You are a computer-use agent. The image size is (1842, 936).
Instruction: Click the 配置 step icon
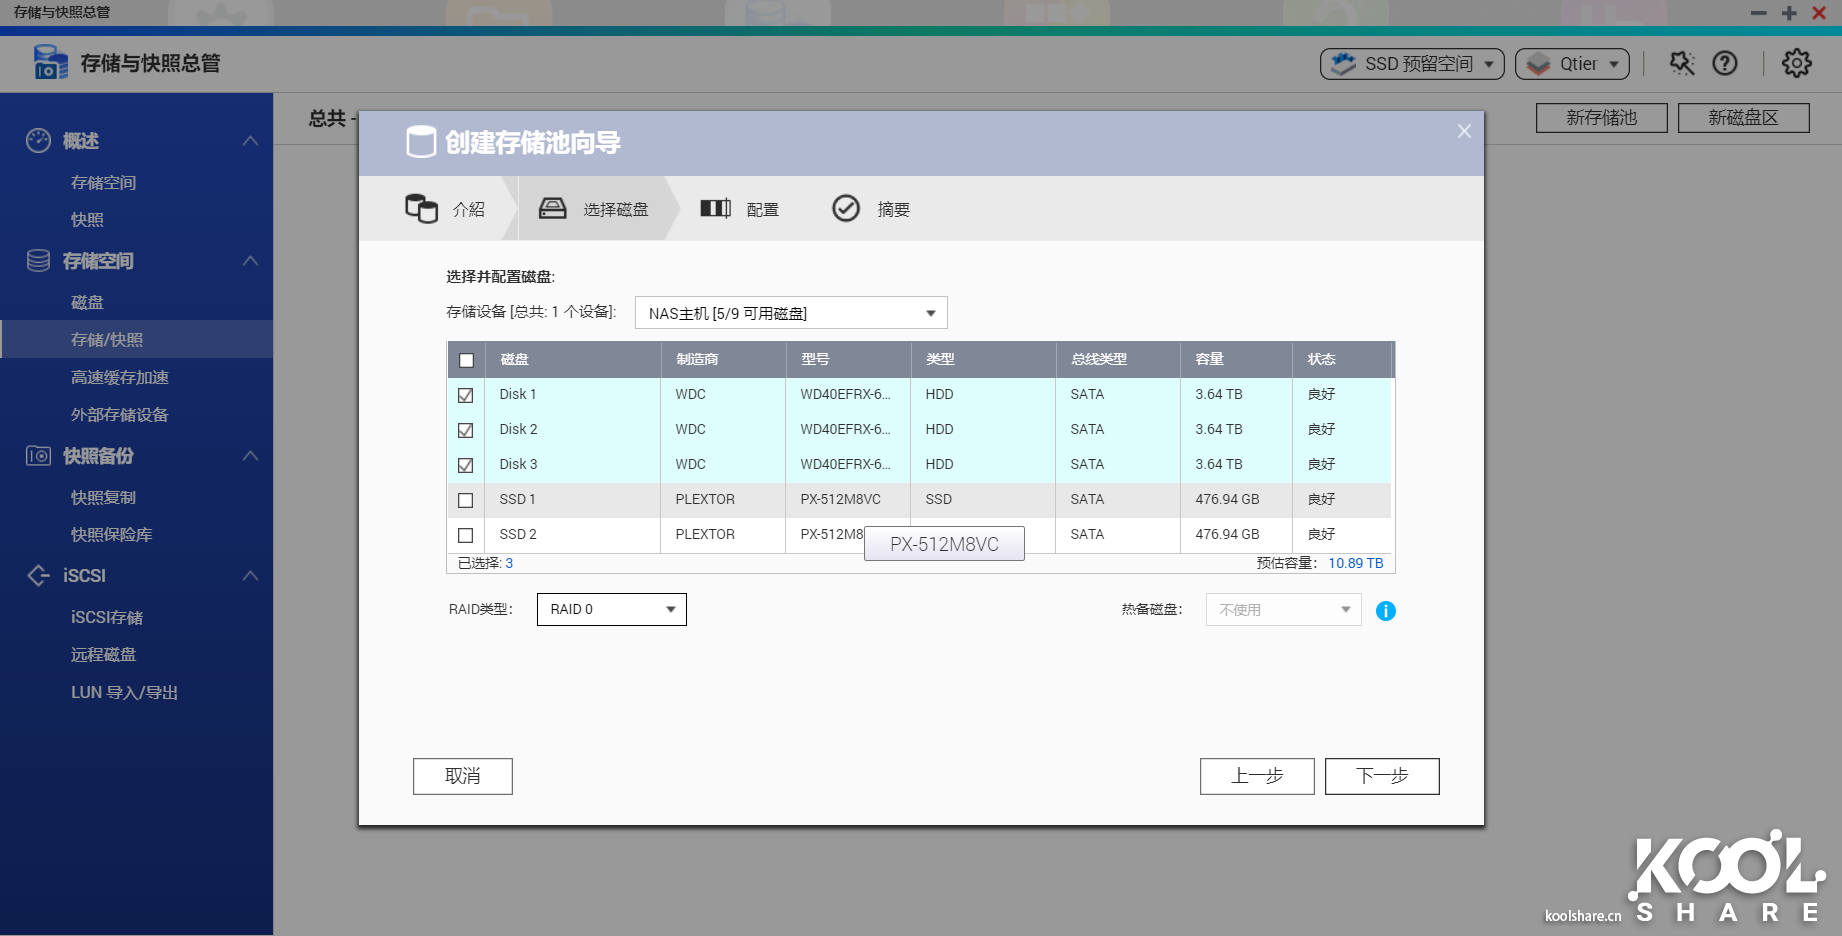point(715,209)
